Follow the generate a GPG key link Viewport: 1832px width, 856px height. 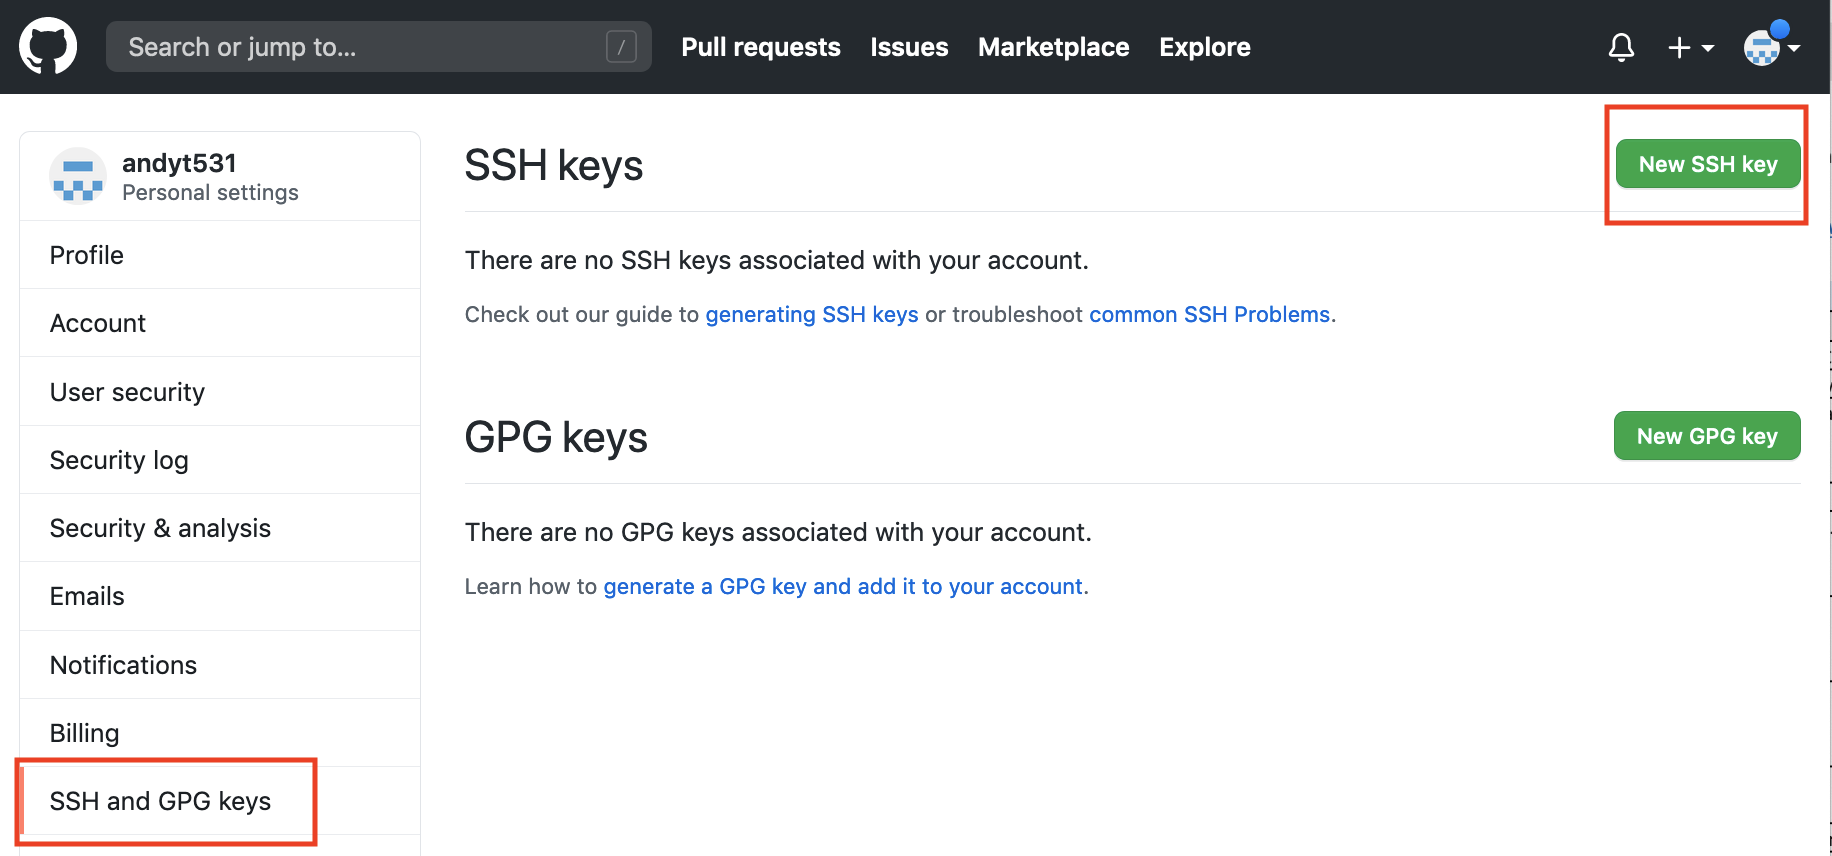tap(843, 586)
